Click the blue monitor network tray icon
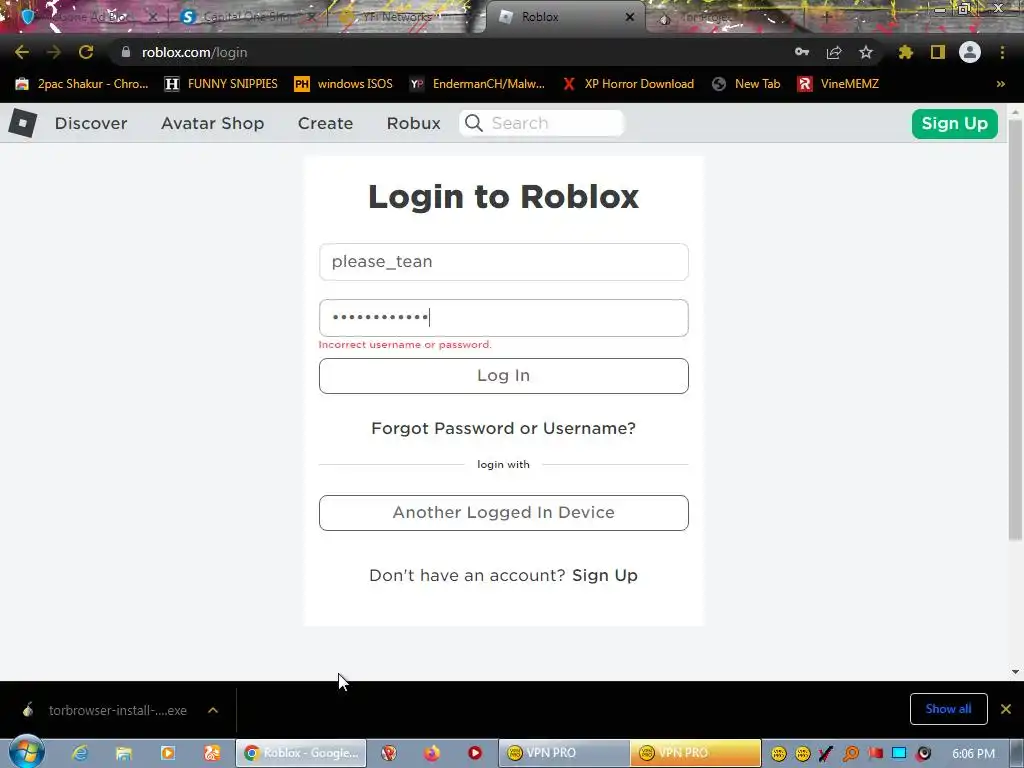 click(899, 754)
